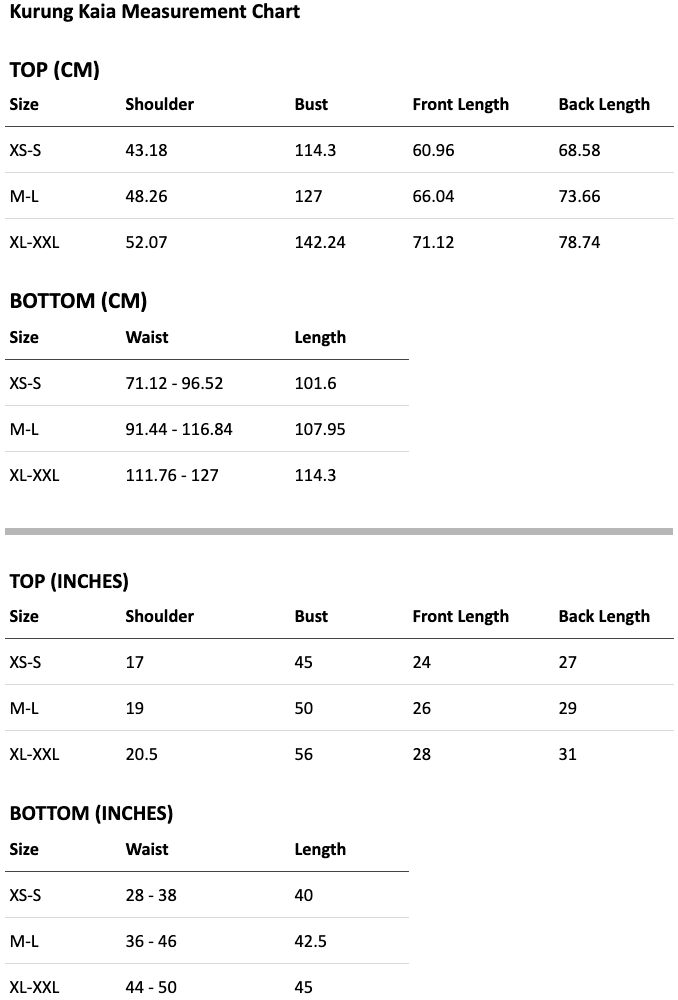678x1000 pixels.
Task: Select the 20.5 shoulder inches value
Action: click(141, 755)
